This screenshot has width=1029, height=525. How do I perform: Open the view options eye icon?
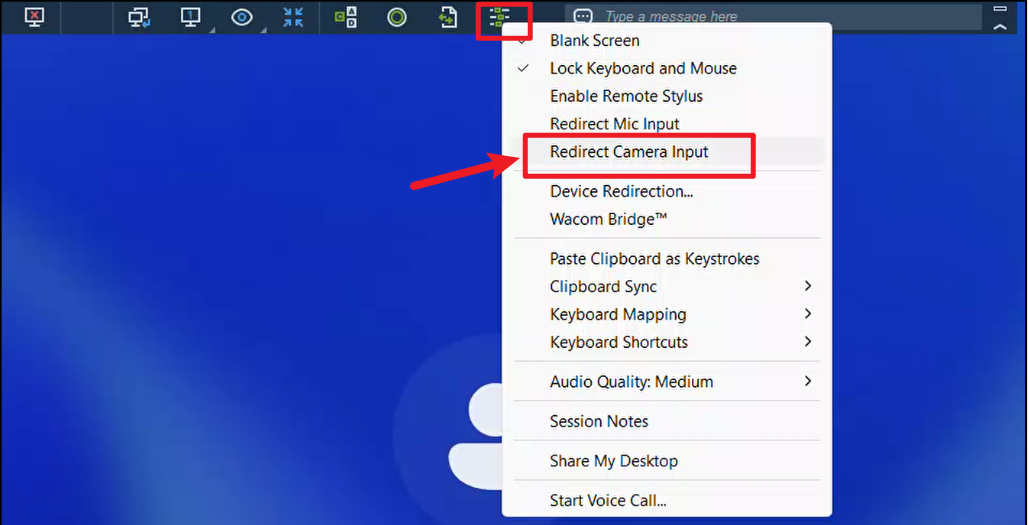[x=242, y=17]
